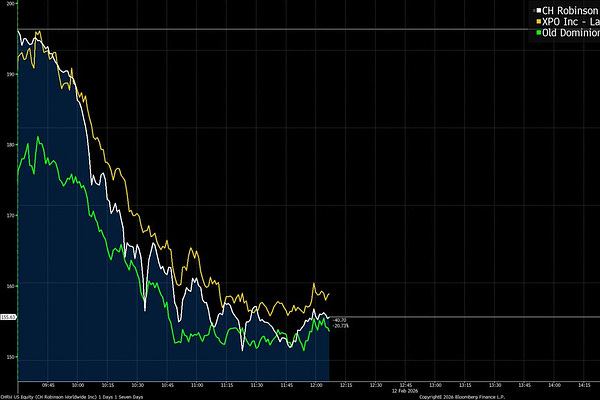Viewport: 600px width, 400px height.
Task: Click the 14:15 time axis label
Action: point(584,385)
